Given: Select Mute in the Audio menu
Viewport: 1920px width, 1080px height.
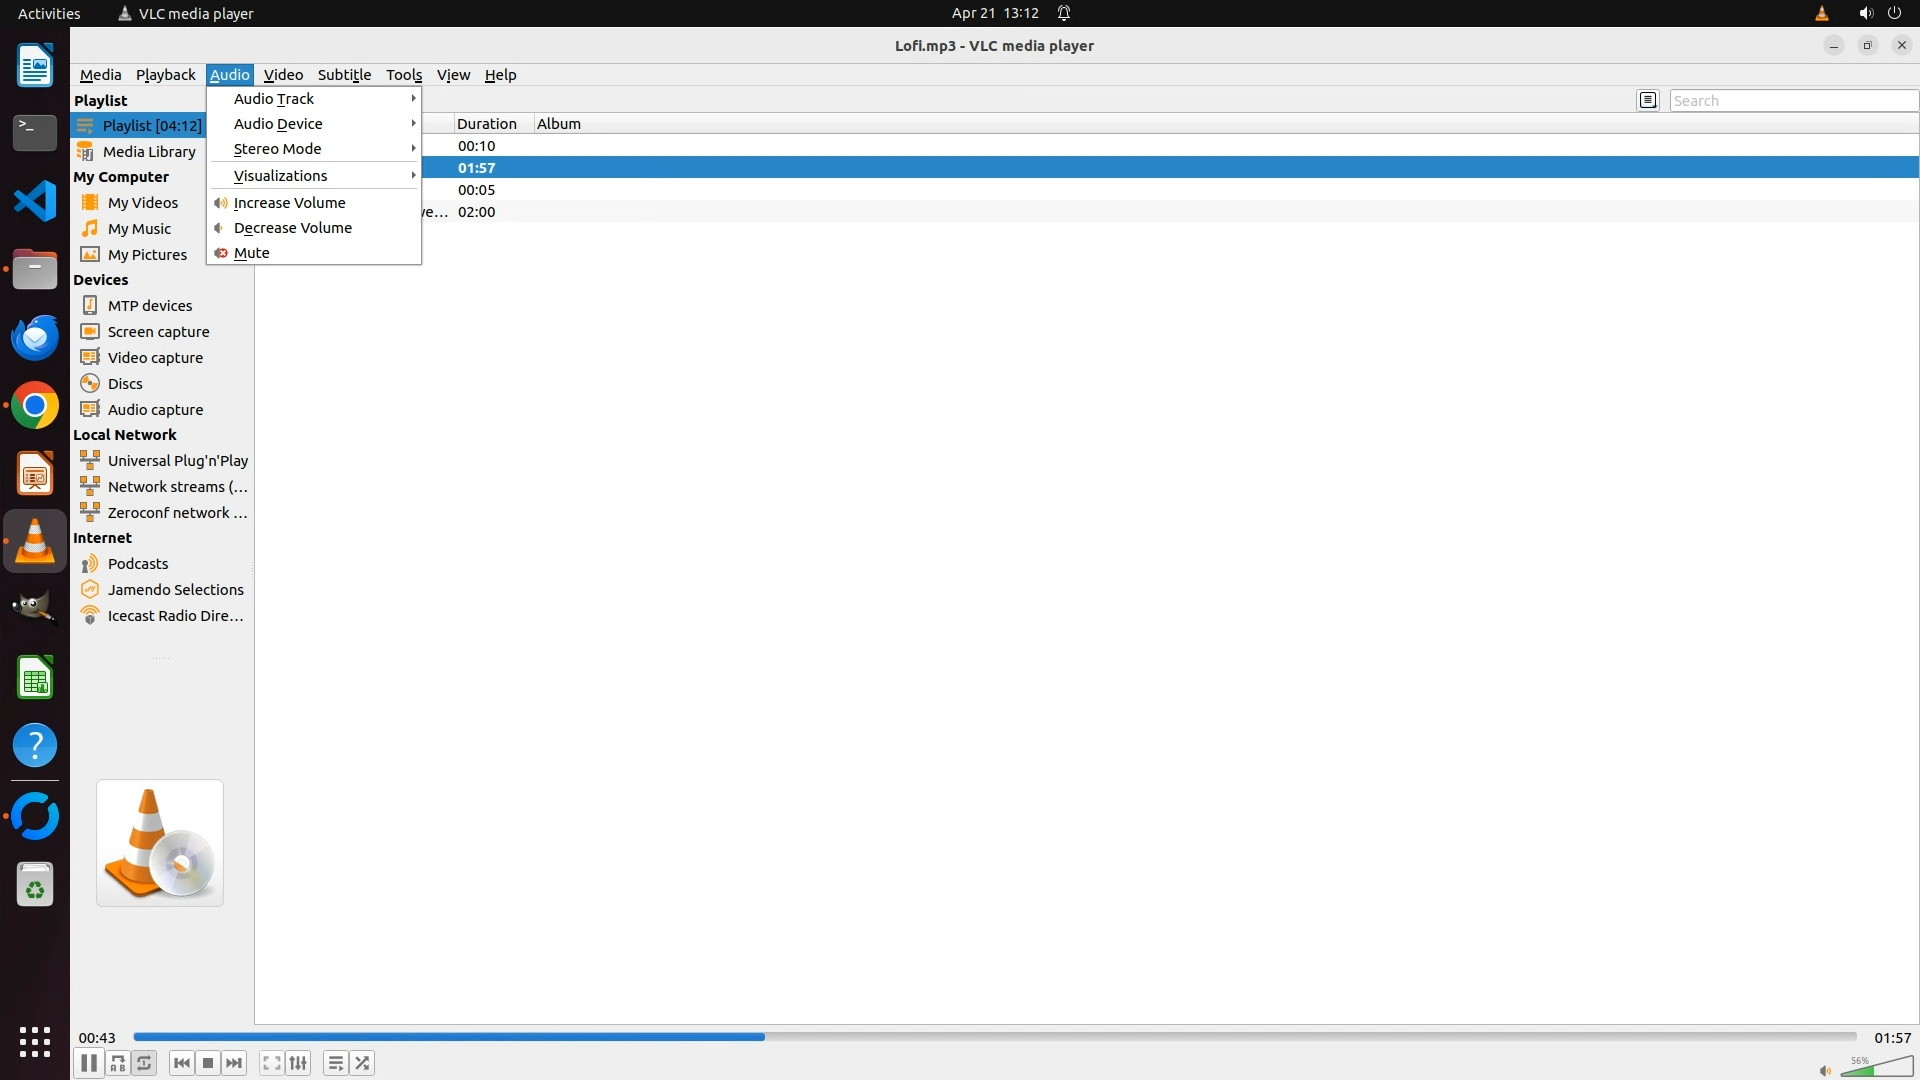Looking at the screenshot, I should tap(252, 253).
